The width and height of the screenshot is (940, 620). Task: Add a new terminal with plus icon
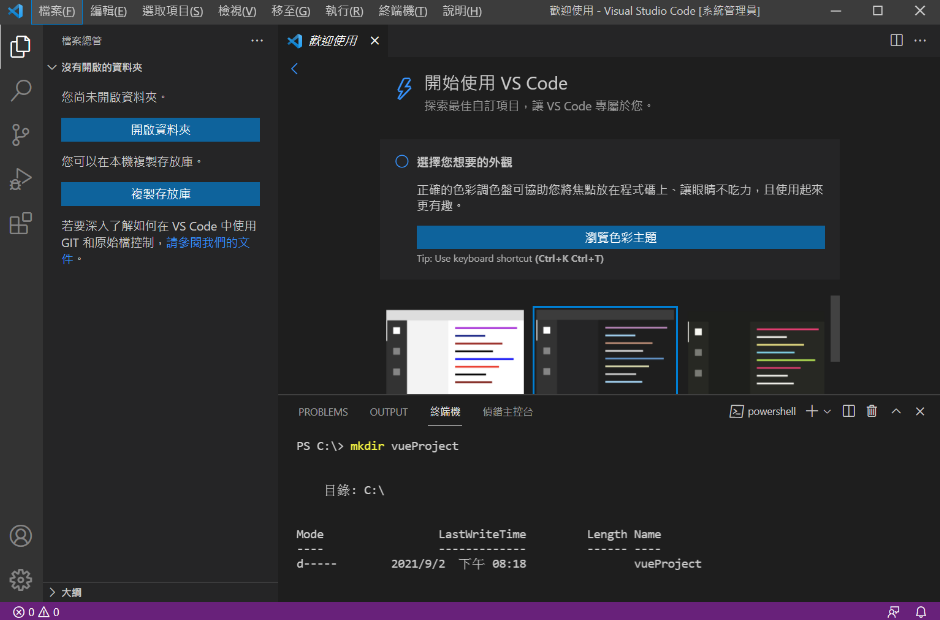[812, 411]
